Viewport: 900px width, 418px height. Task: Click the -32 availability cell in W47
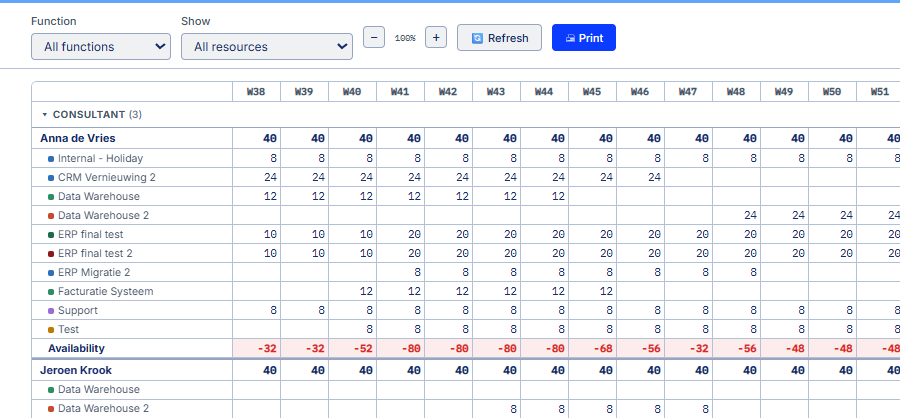tap(689, 349)
